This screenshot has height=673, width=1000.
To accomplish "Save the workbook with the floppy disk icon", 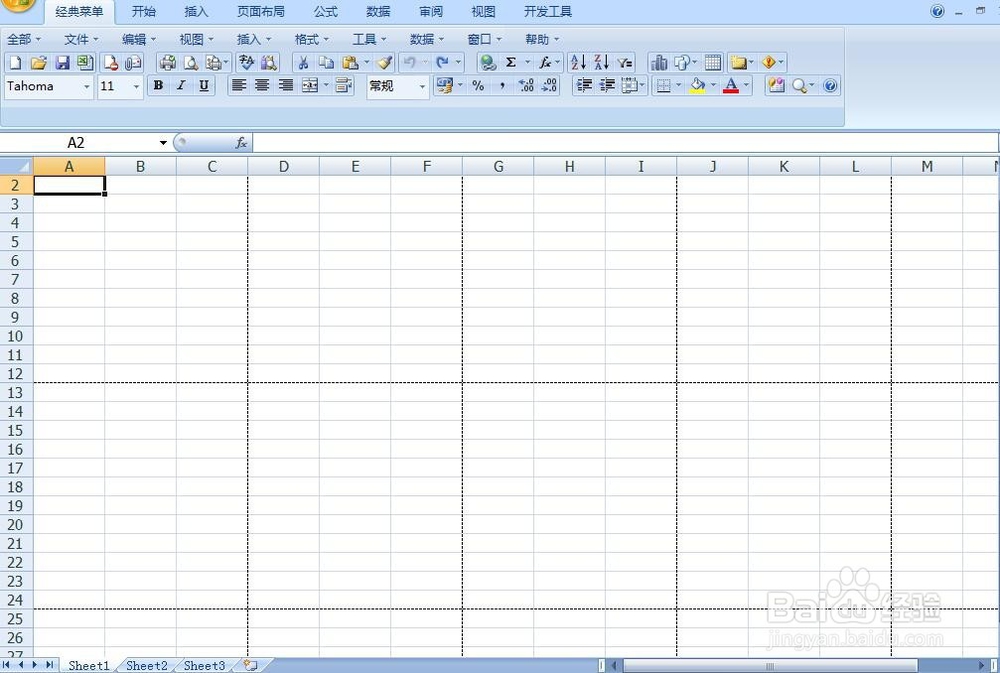I will coord(62,63).
